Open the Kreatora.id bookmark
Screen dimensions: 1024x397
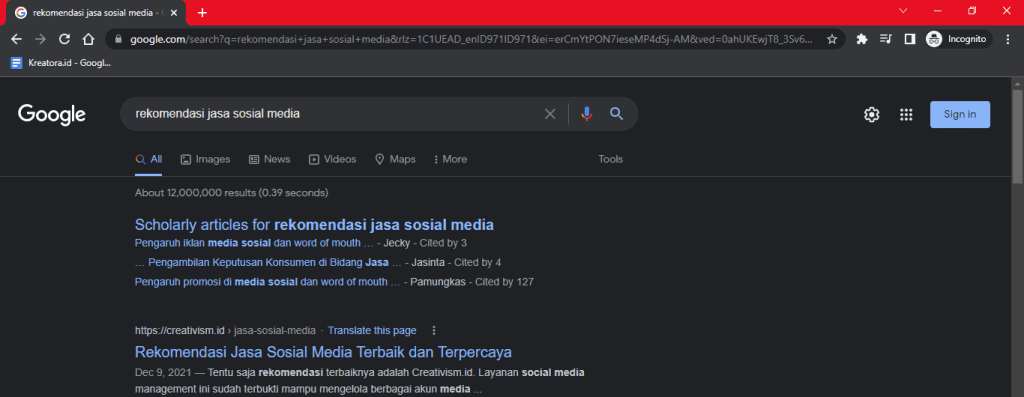coord(61,63)
